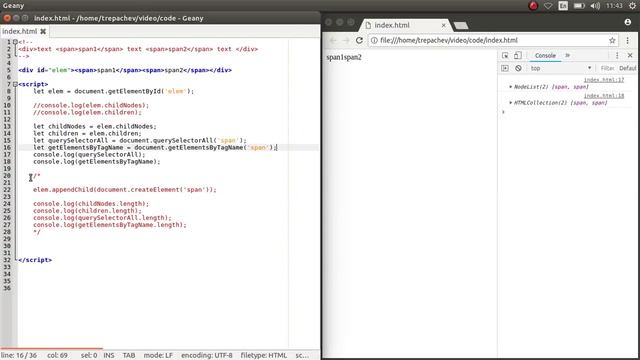Close the index.html document tab in Geany
Viewport: 640px width, 360px height.
tap(43, 31)
